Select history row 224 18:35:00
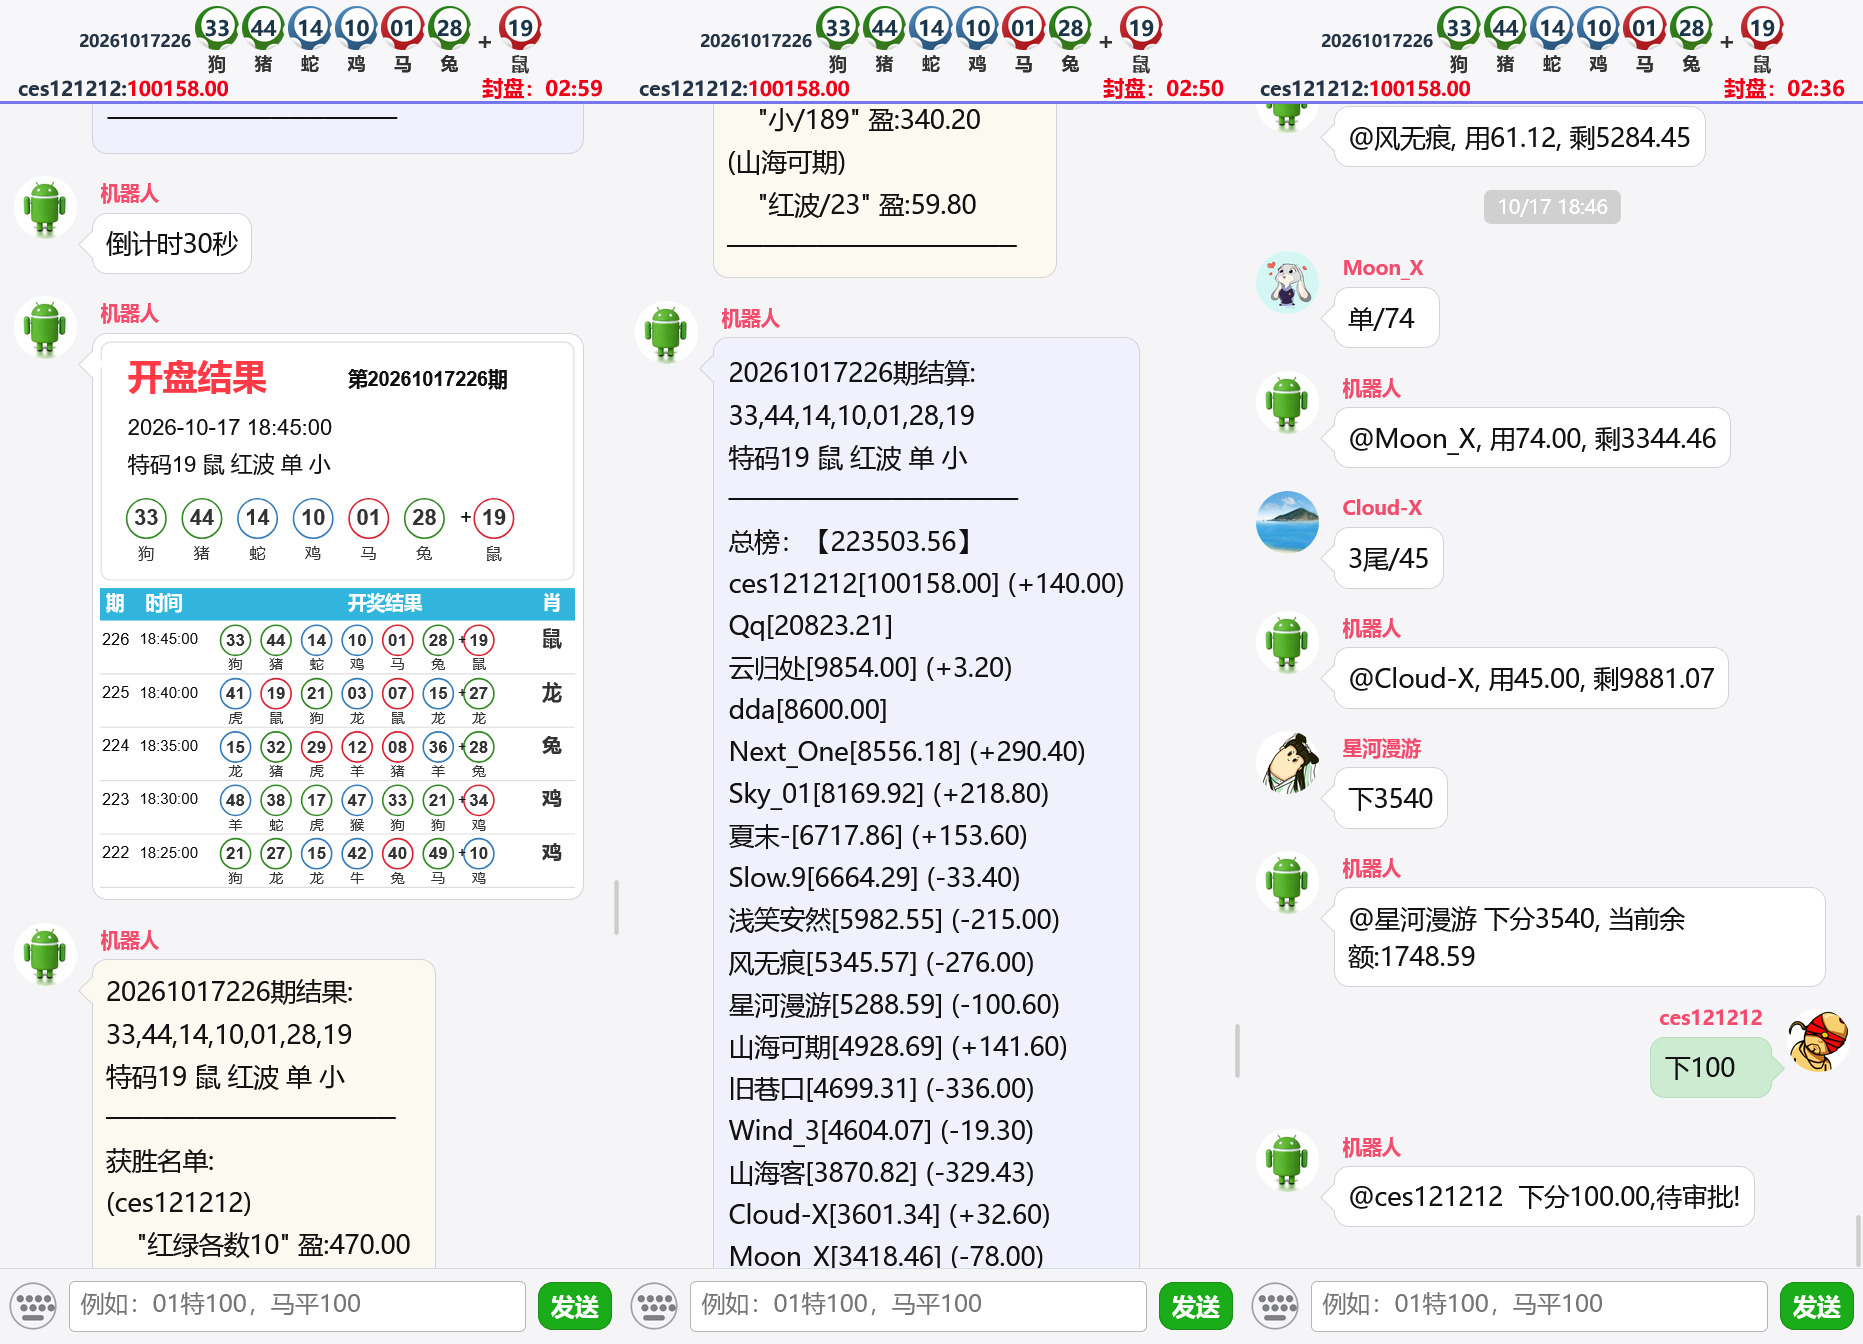 point(337,754)
